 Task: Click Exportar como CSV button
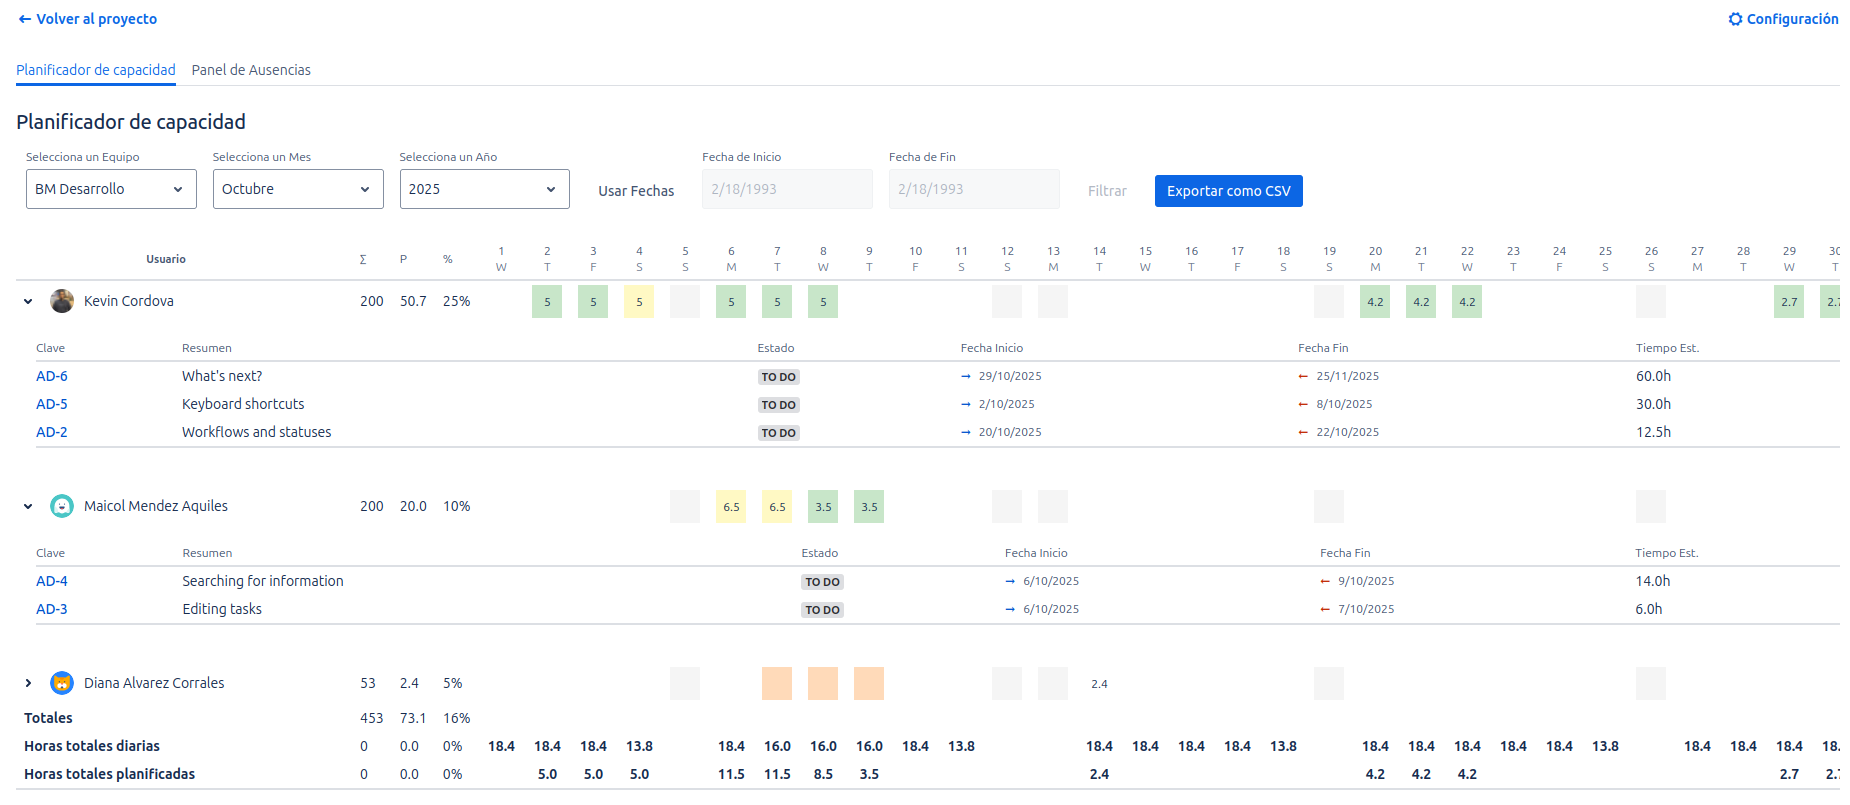(1228, 191)
